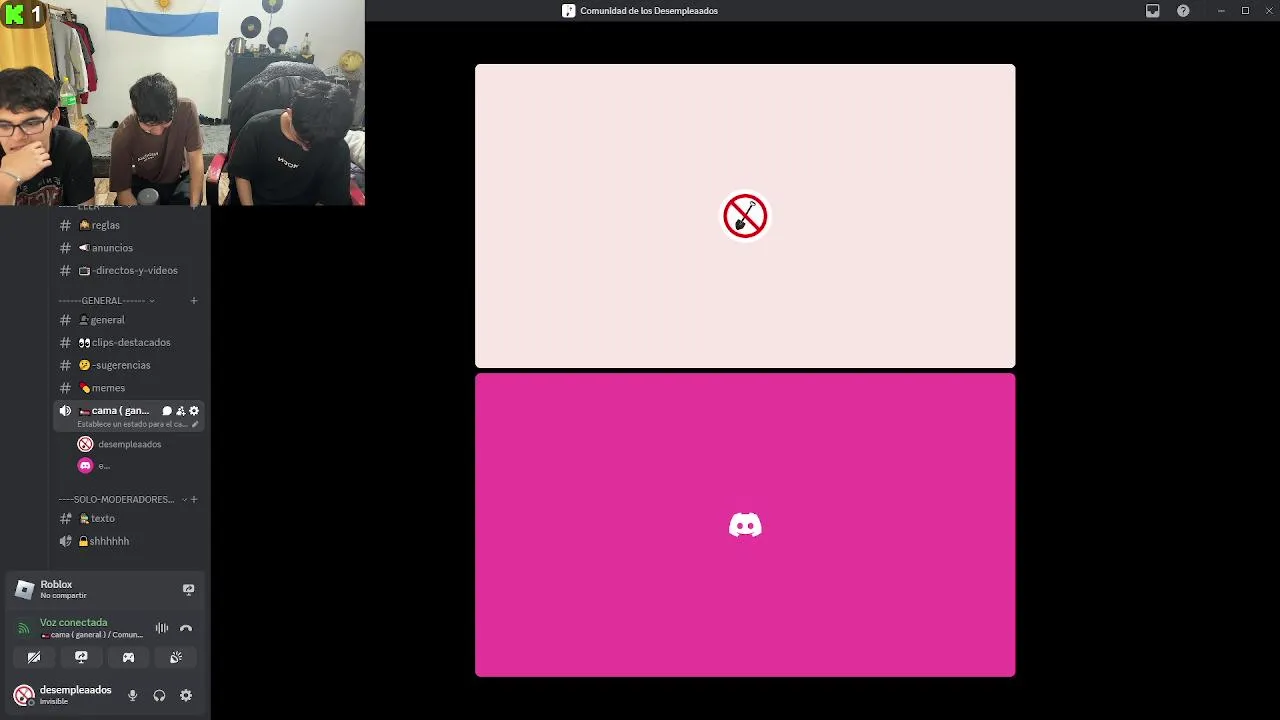
Task: Create invite for cama voice channel
Action: [x=181, y=411]
